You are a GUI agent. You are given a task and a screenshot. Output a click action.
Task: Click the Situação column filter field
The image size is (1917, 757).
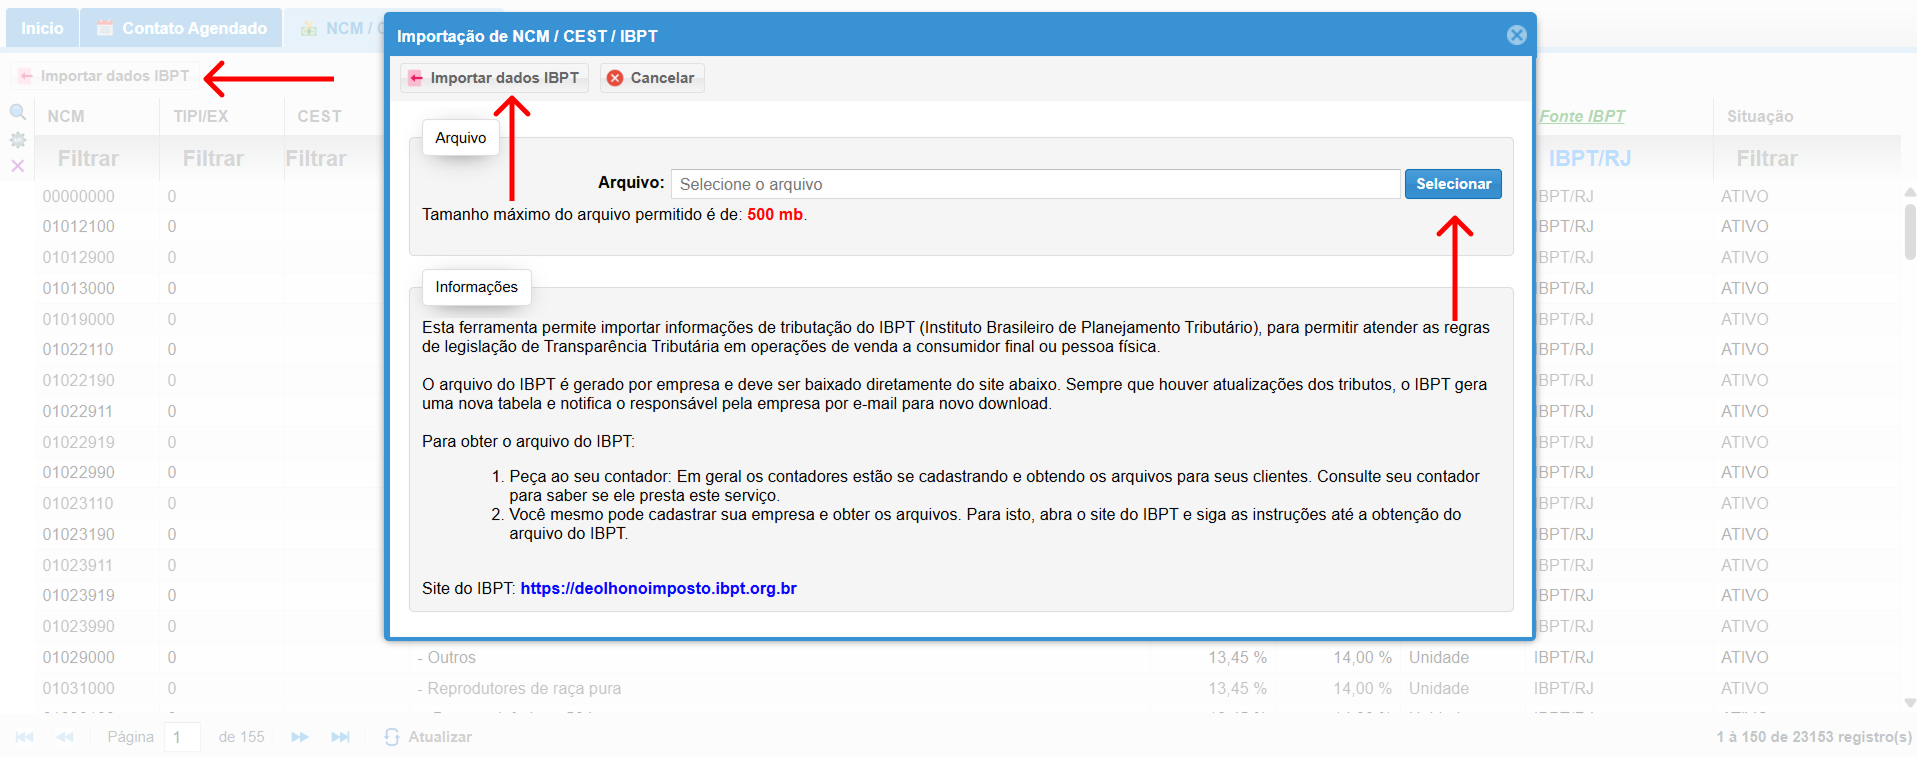point(1766,158)
